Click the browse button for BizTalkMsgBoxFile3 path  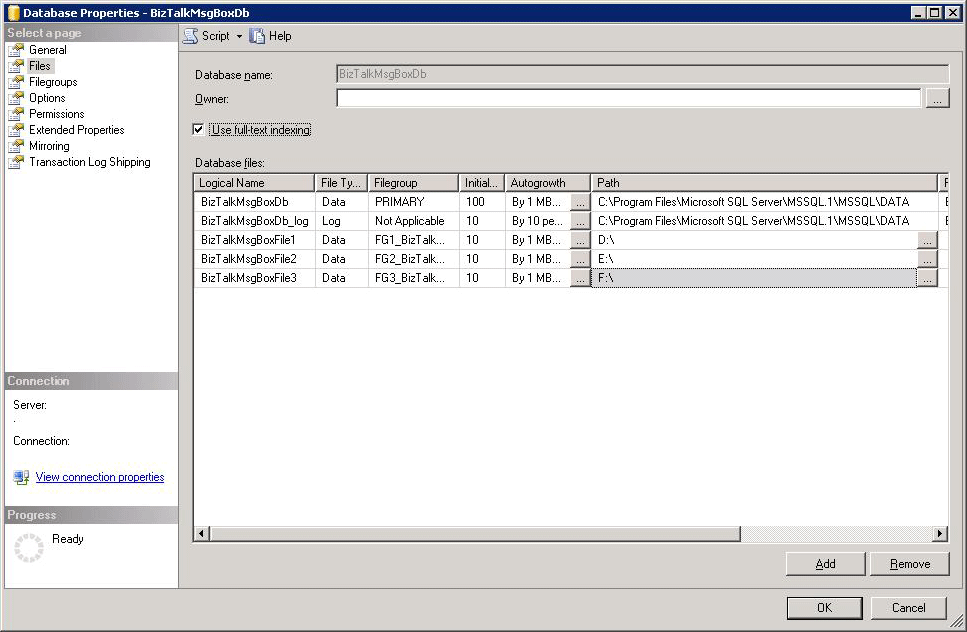pos(926,277)
